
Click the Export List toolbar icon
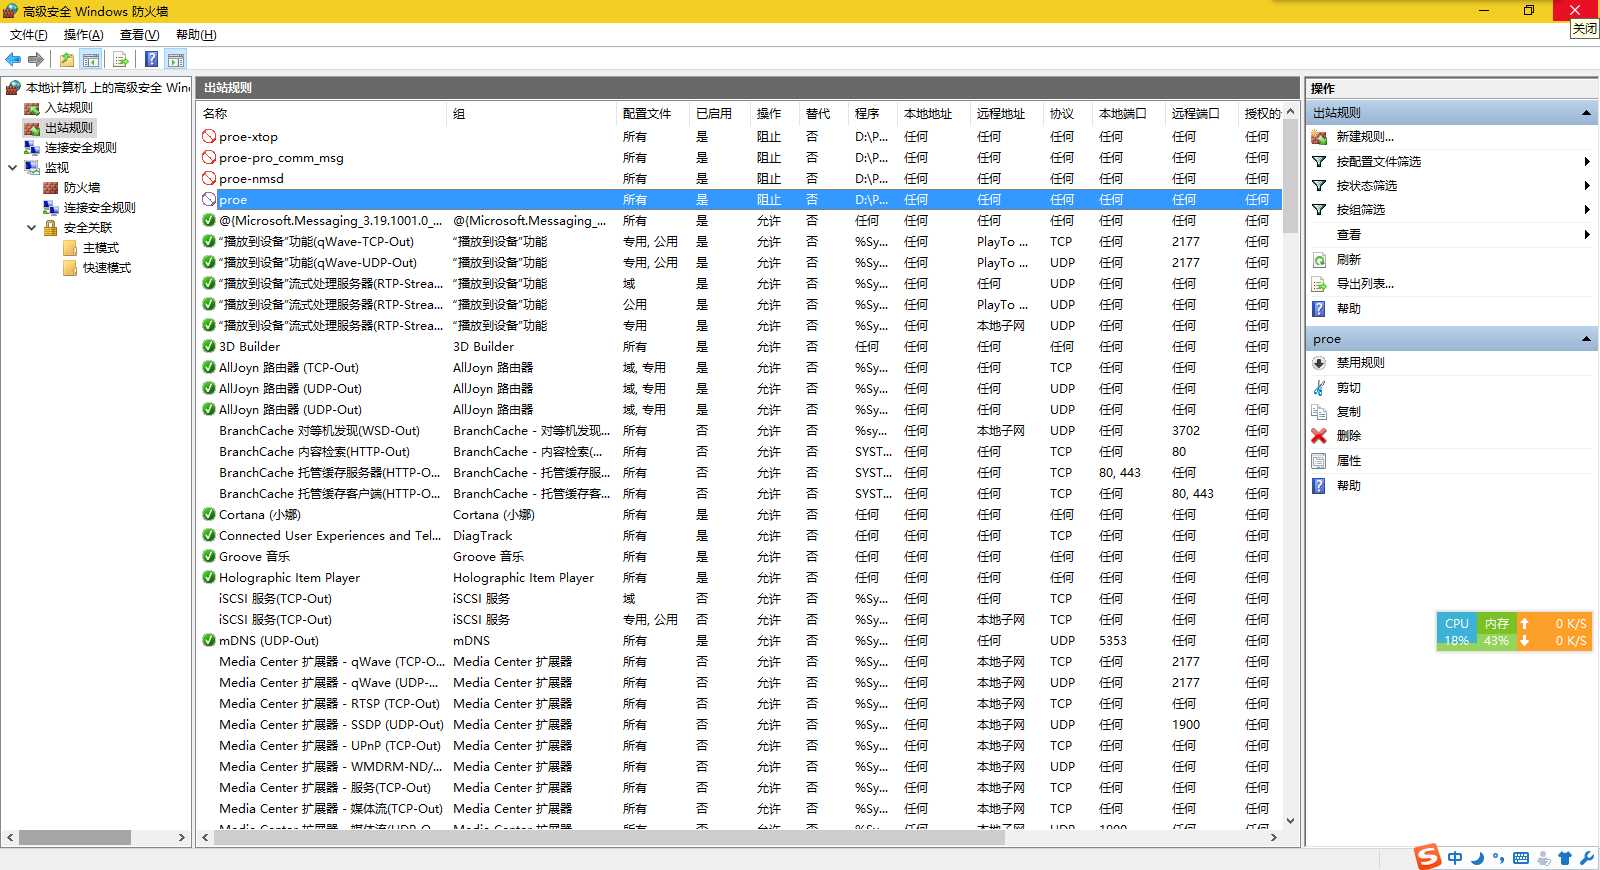[121, 59]
